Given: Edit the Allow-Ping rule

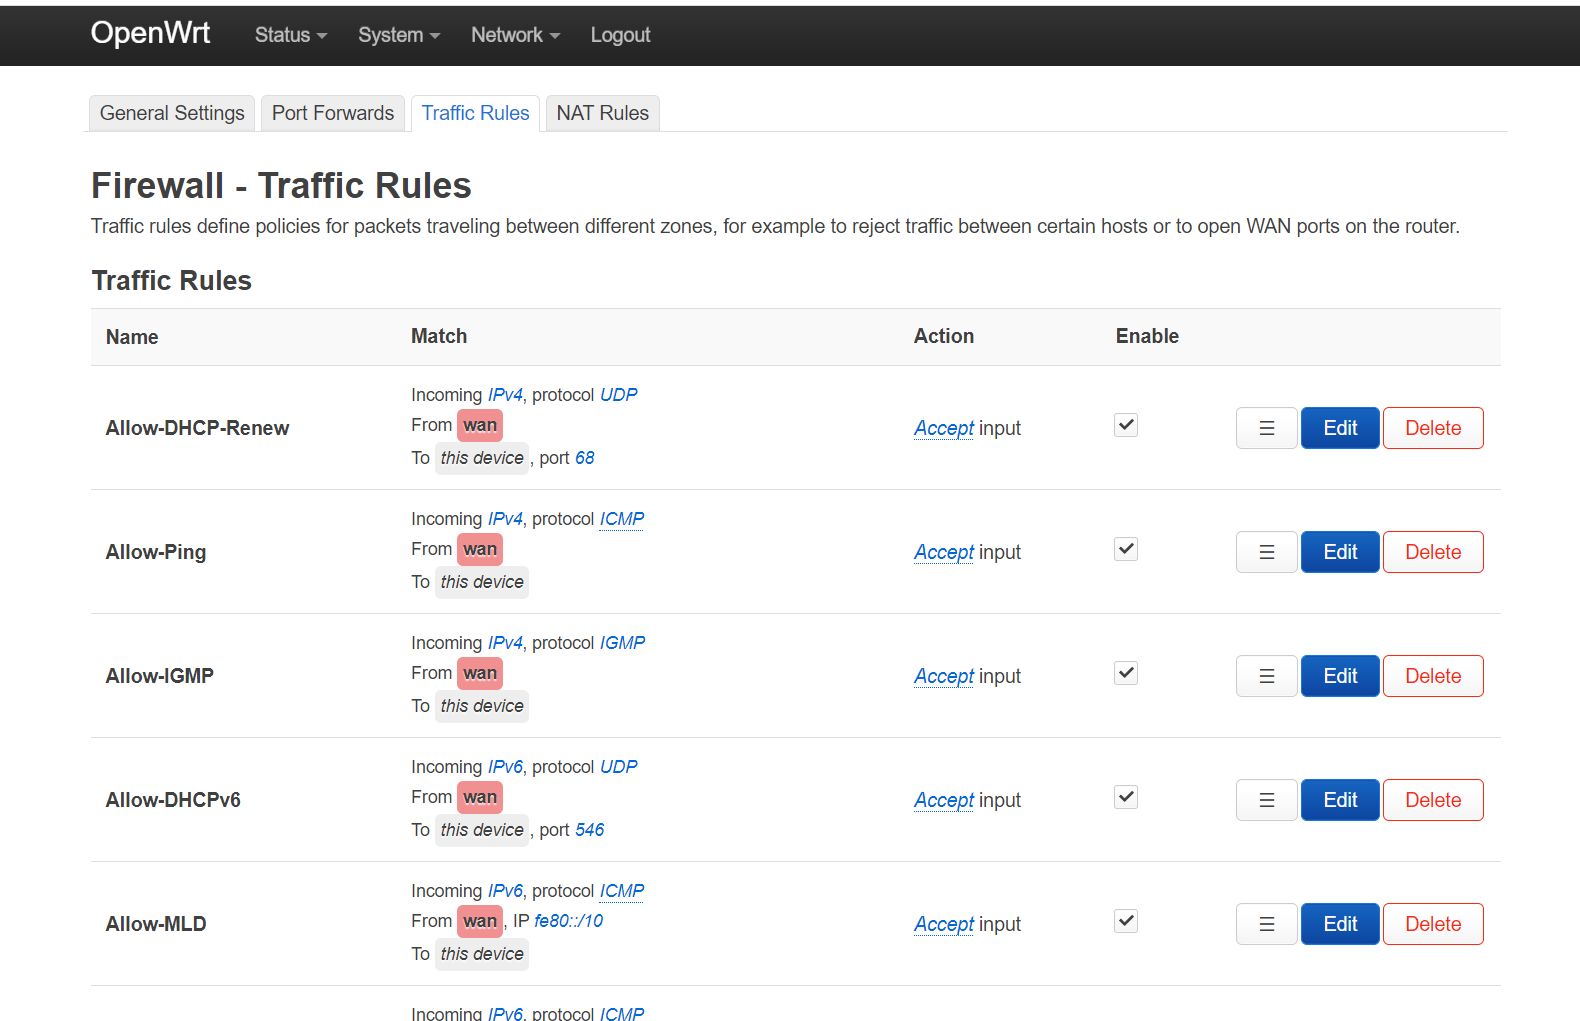Looking at the screenshot, I should coord(1340,552).
